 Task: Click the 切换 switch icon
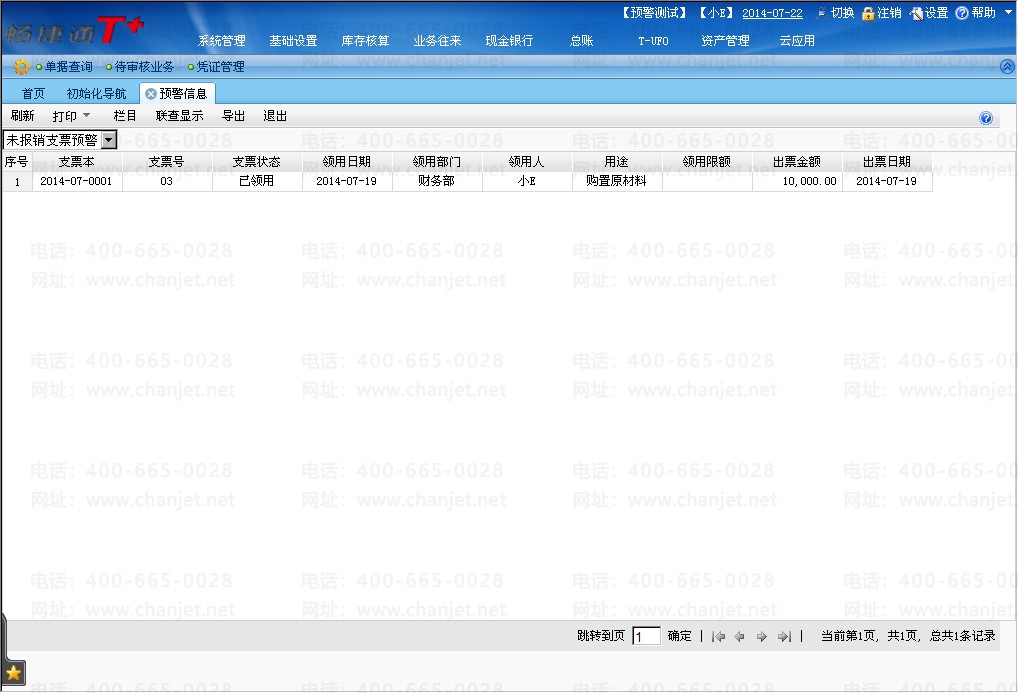(x=822, y=13)
